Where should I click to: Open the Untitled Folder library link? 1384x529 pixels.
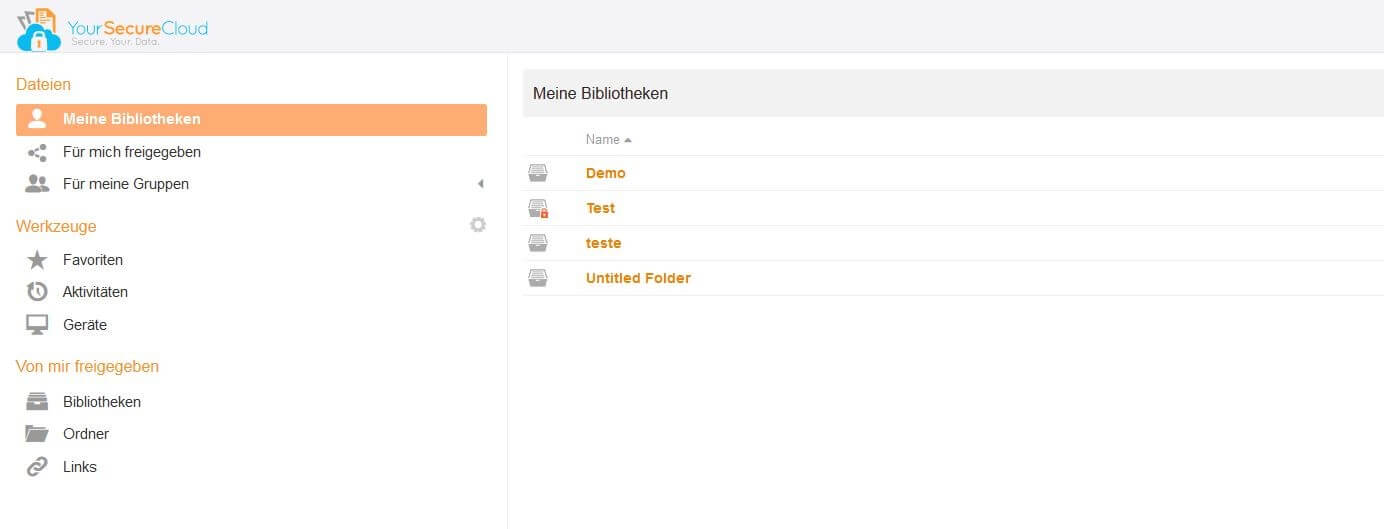(638, 278)
